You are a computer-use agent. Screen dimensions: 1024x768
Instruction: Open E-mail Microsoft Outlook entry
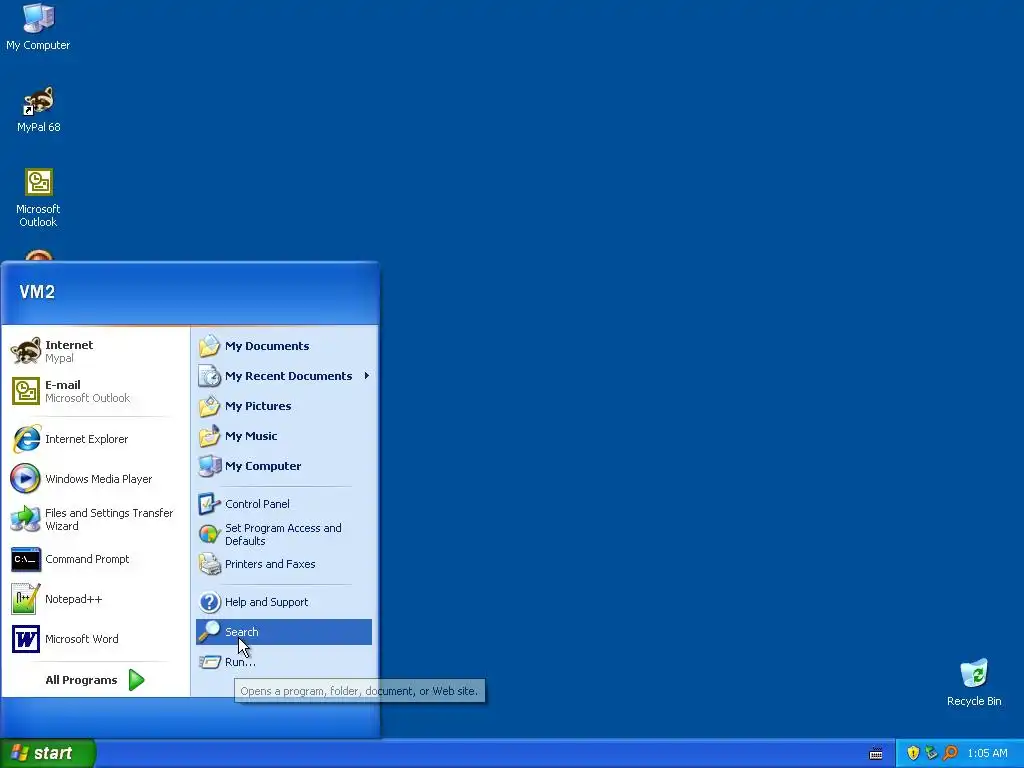95,391
